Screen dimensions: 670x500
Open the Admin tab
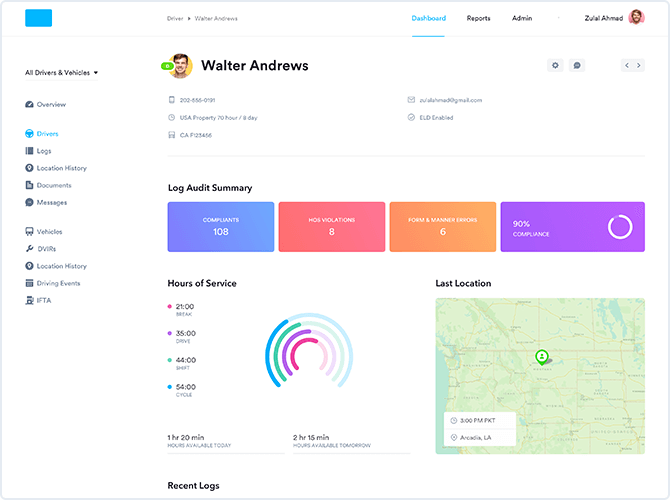tap(522, 18)
